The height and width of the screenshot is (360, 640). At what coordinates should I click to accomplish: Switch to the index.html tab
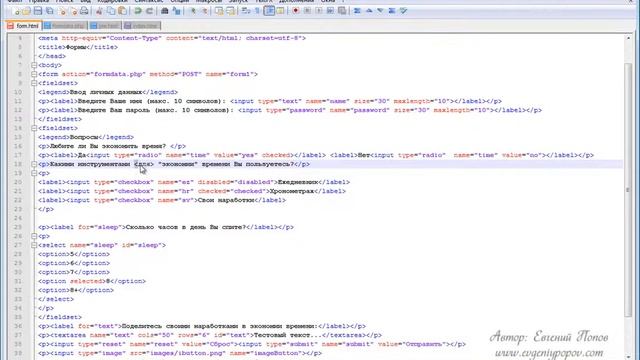[142, 26]
